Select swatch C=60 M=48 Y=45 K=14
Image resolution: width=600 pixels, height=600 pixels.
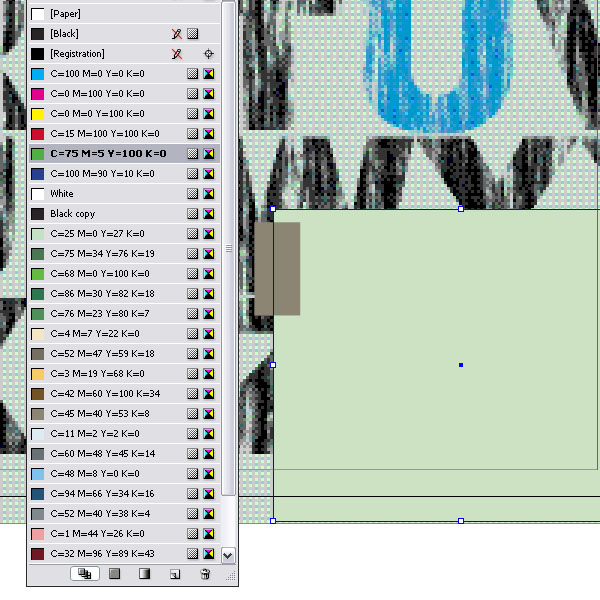point(124,453)
